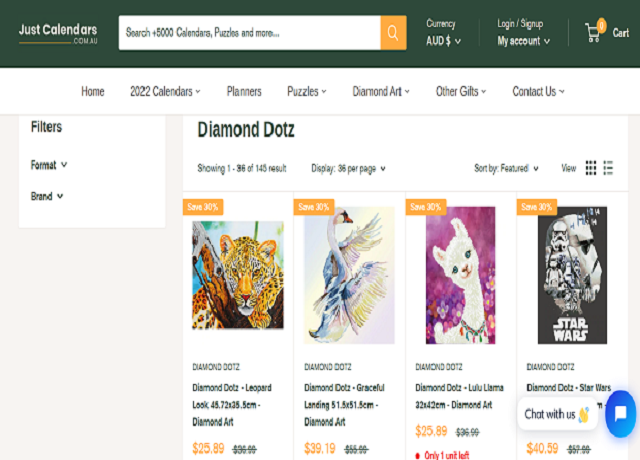This screenshot has width=640, height=460.
Task: Switch to grid view layout
Action: click(x=591, y=168)
